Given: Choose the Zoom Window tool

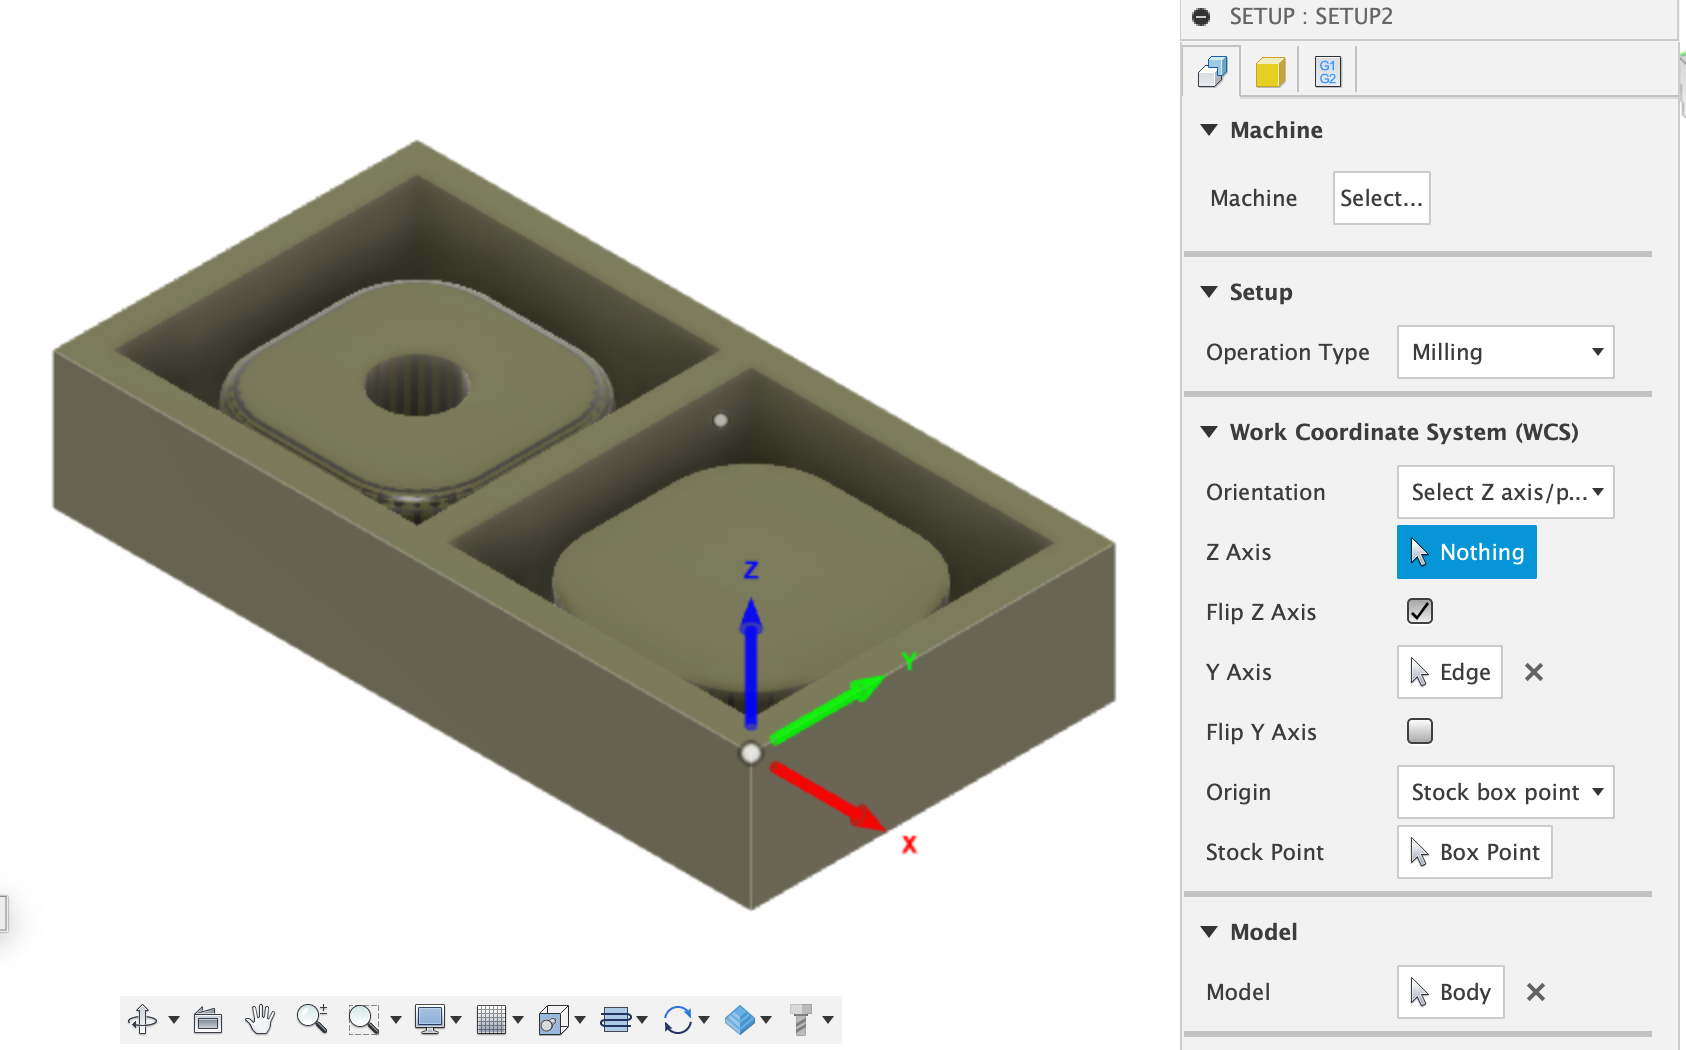Looking at the screenshot, I should (363, 1019).
